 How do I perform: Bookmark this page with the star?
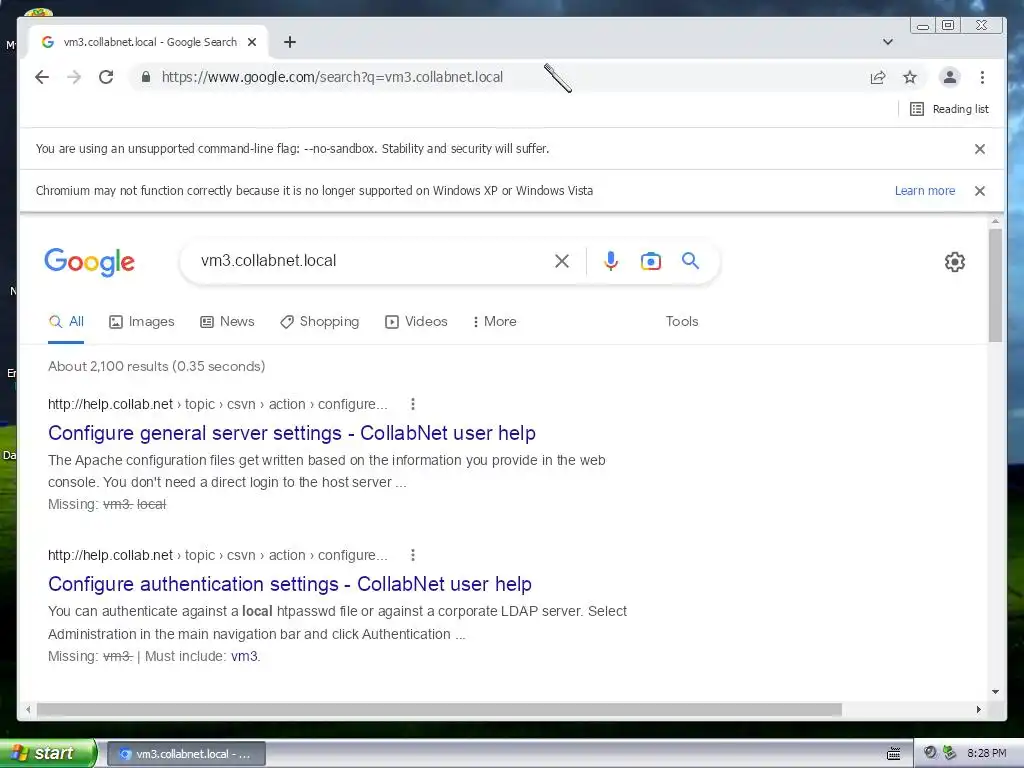910,78
